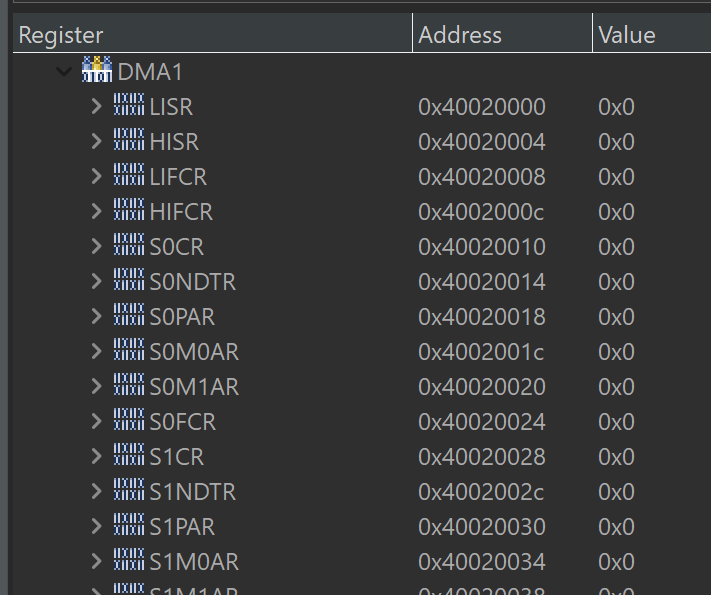Sort by the Address column header
The height and width of the screenshot is (595, 711).
click(502, 33)
